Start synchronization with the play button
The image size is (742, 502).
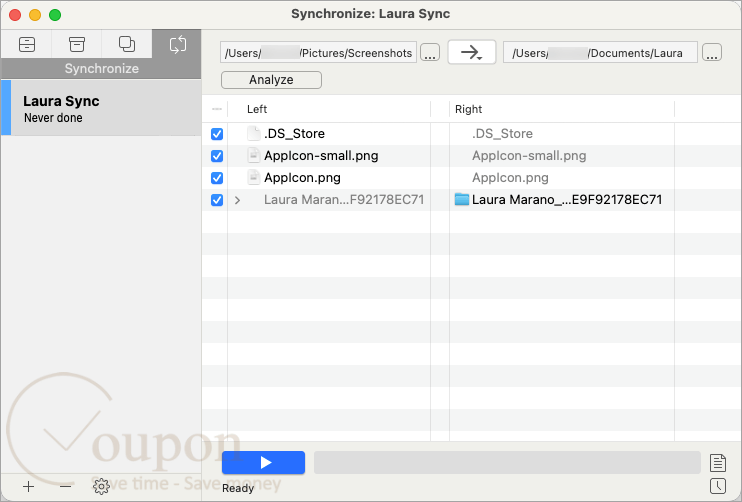[263, 462]
